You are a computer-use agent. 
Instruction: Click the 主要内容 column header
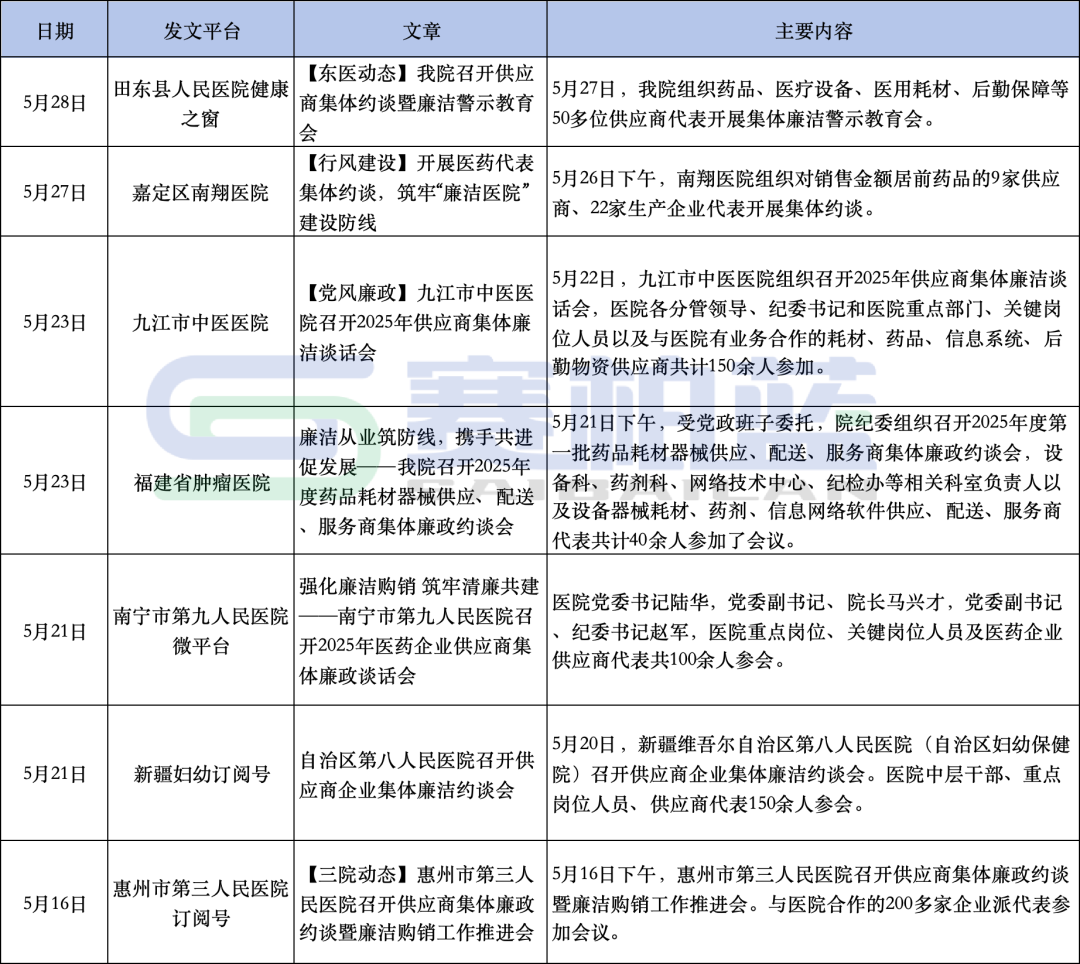pos(812,29)
